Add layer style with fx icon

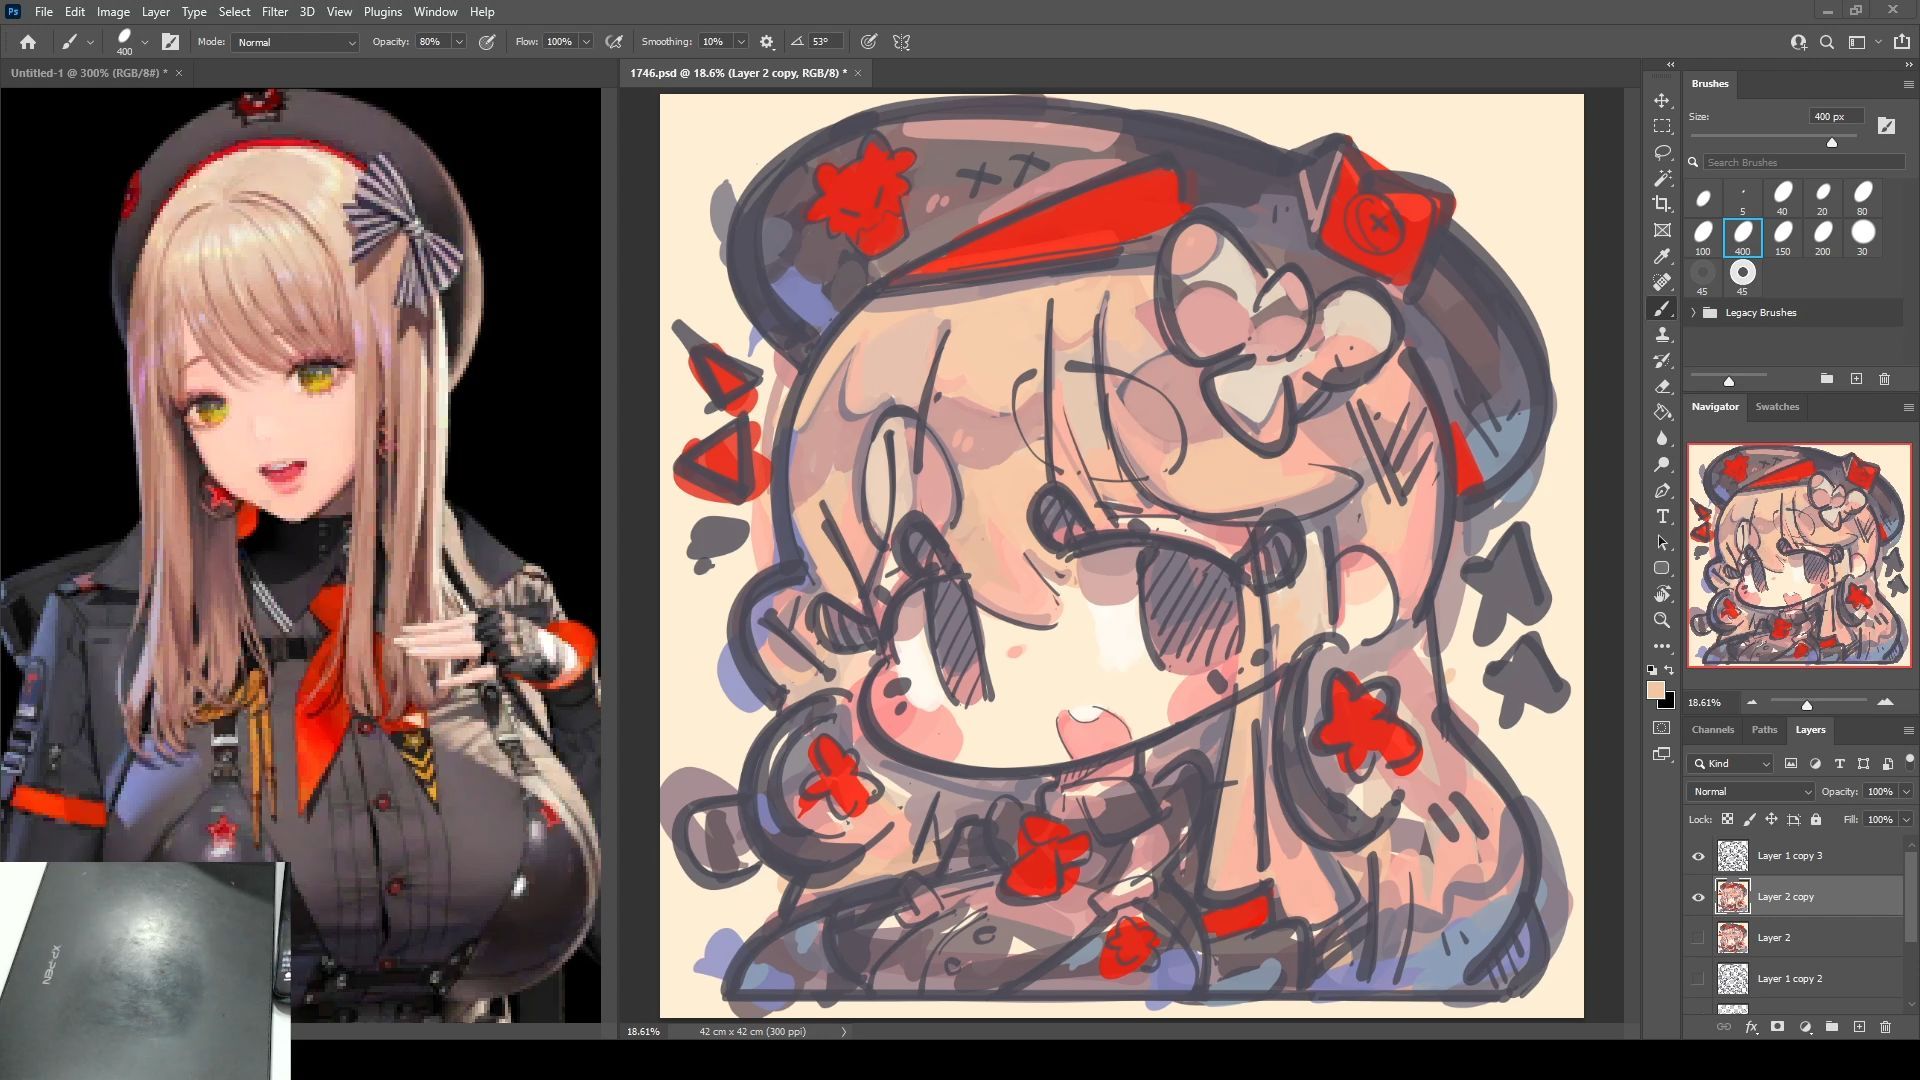pyautogui.click(x=1751, y=1027)
